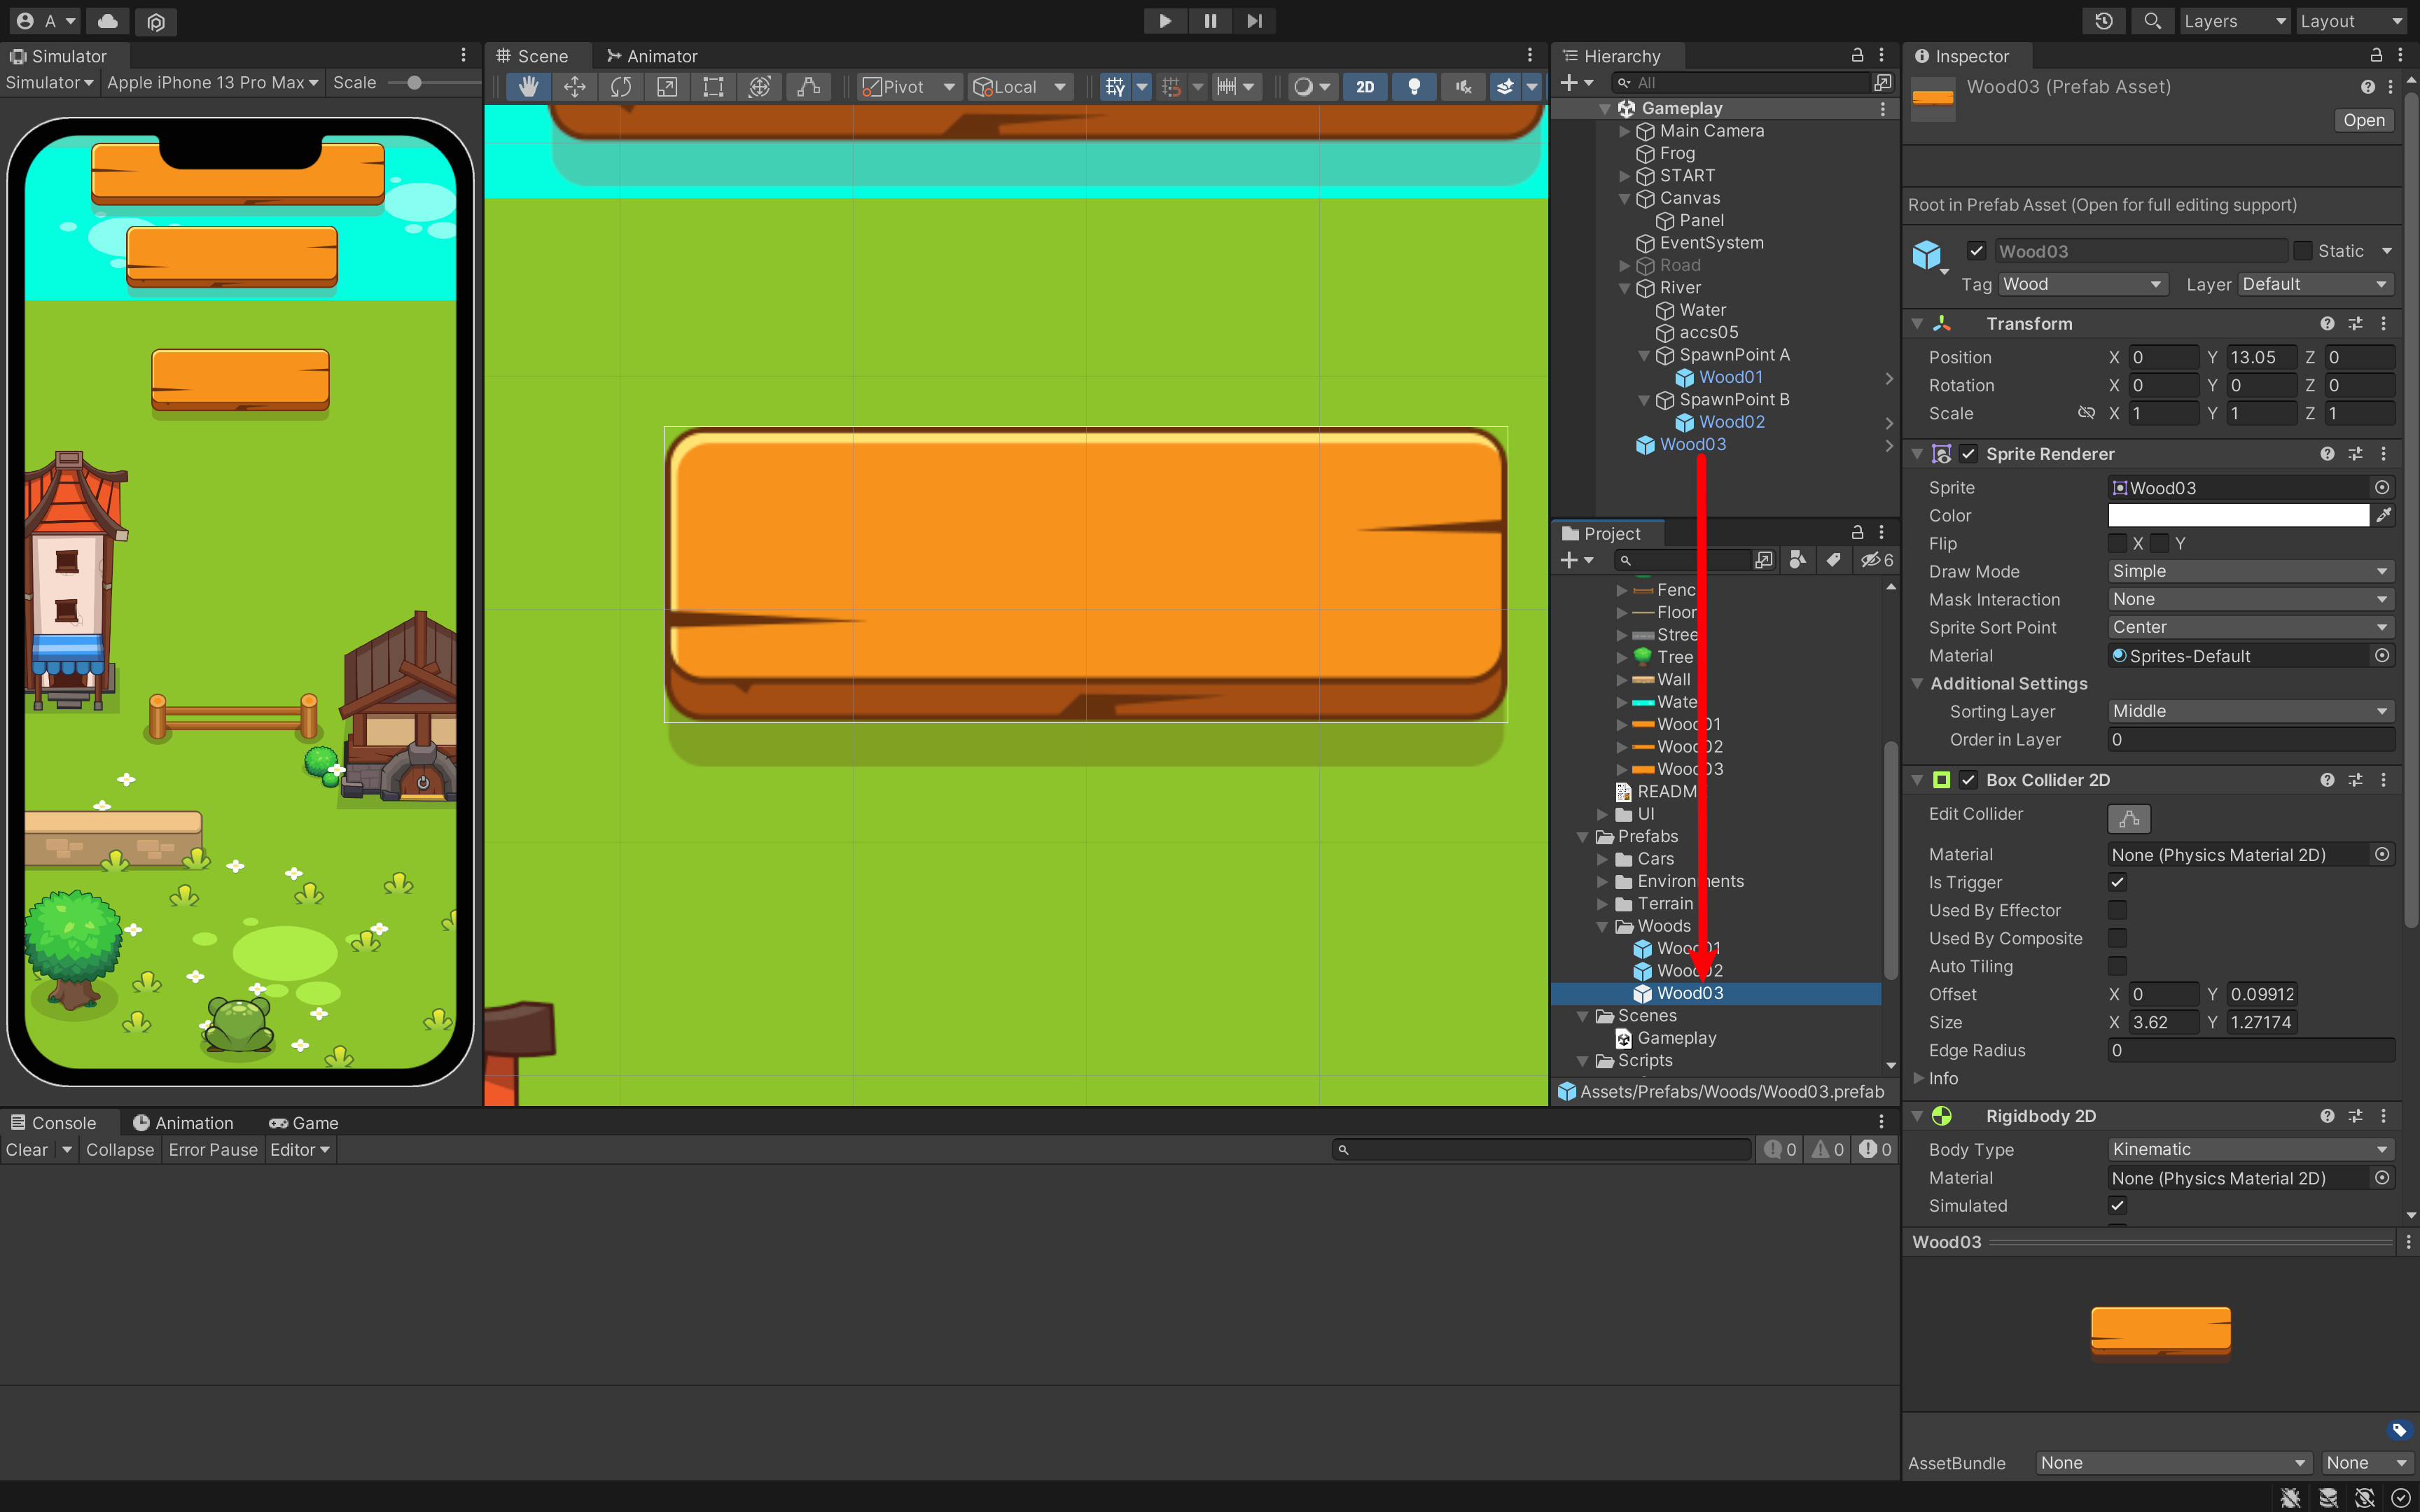Toggle grid visibility icon in Scene toolbar

coord(1115,87)
